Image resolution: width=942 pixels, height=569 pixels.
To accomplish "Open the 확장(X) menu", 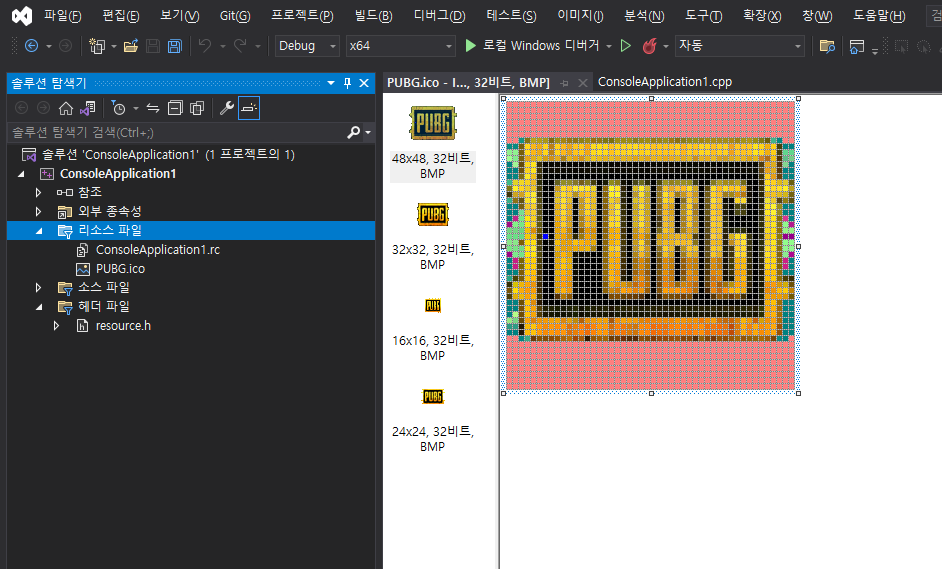I will click(x=762, y=16).
